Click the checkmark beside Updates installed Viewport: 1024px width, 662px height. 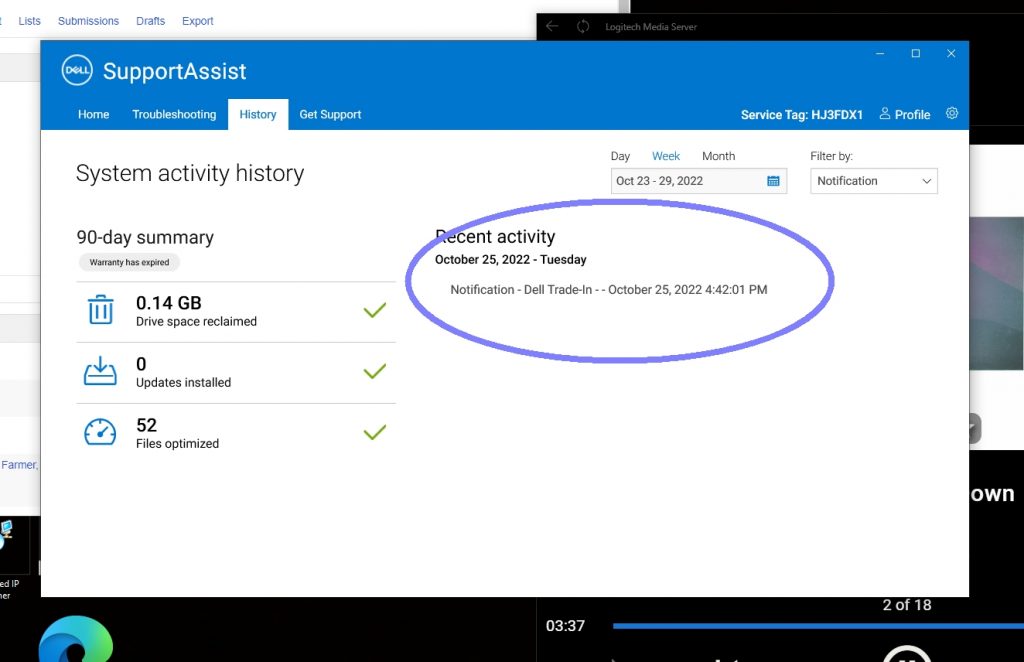coord(375,371)
